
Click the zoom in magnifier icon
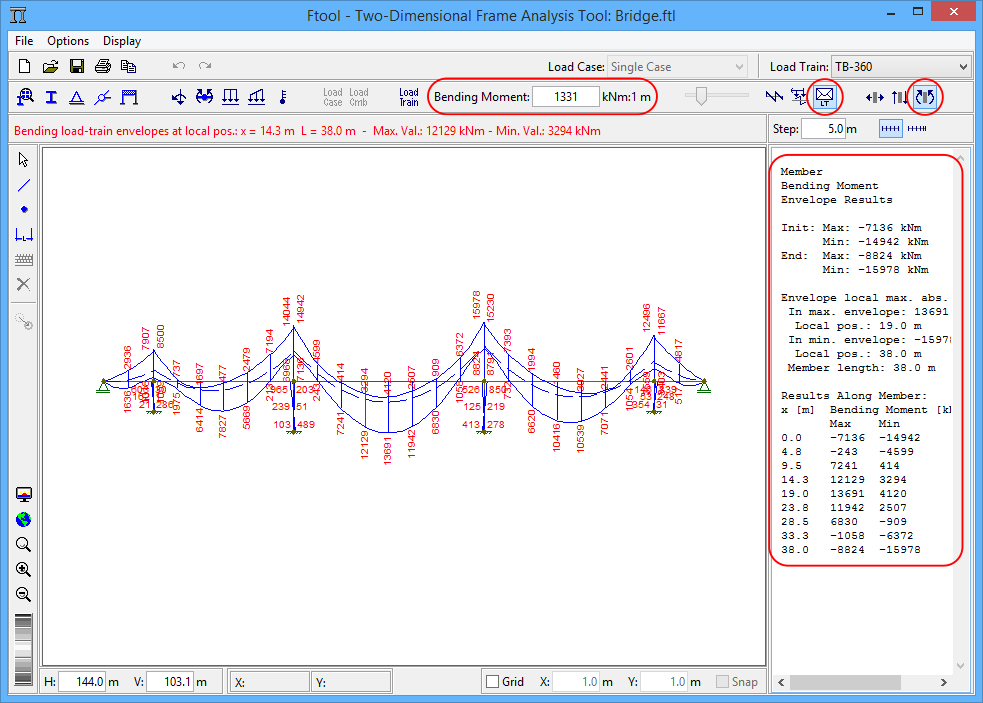coord(24,570)
